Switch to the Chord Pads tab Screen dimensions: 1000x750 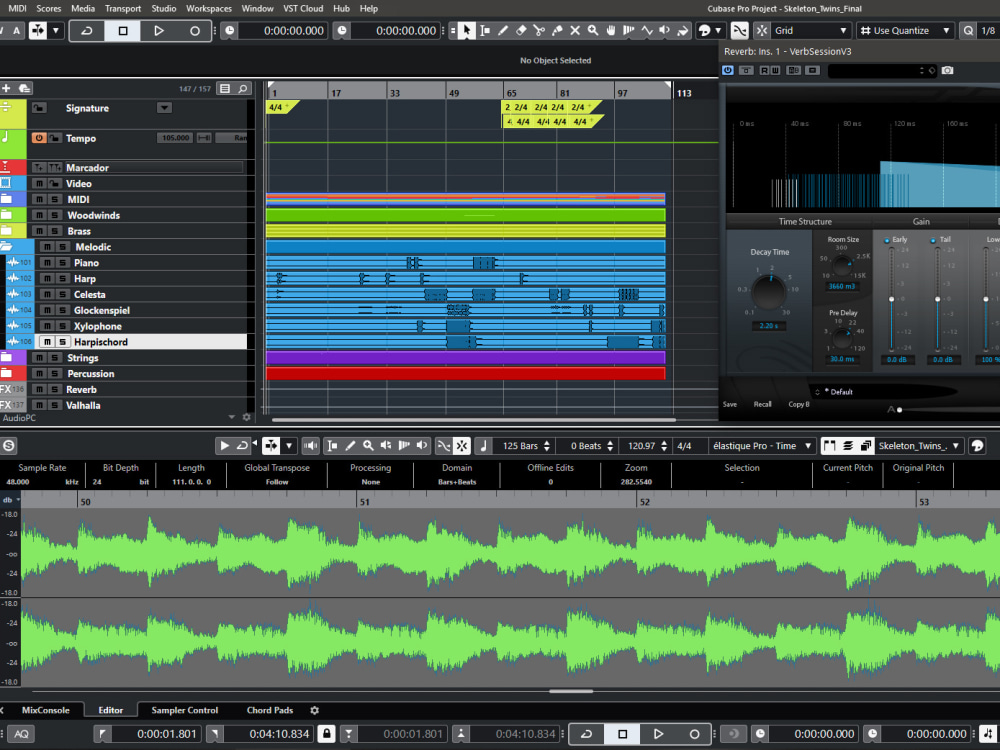[270, 710]
